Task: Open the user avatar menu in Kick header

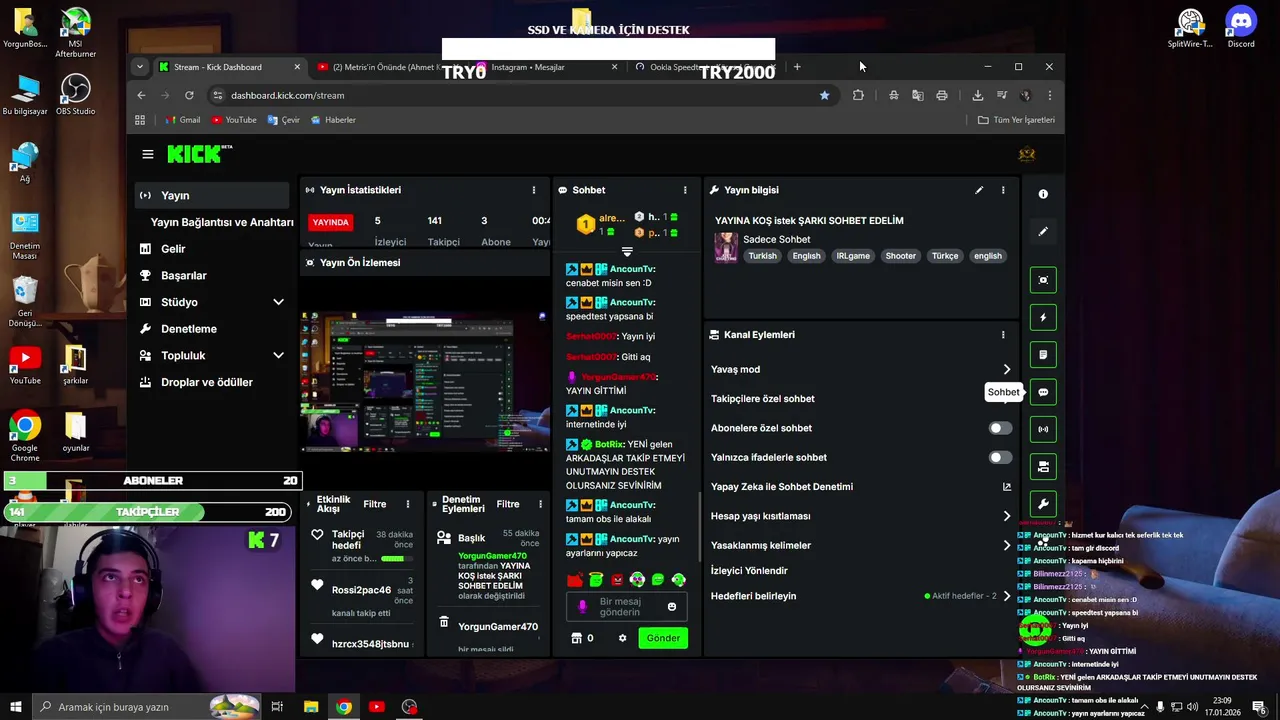Action: (x=1026, y=154)
